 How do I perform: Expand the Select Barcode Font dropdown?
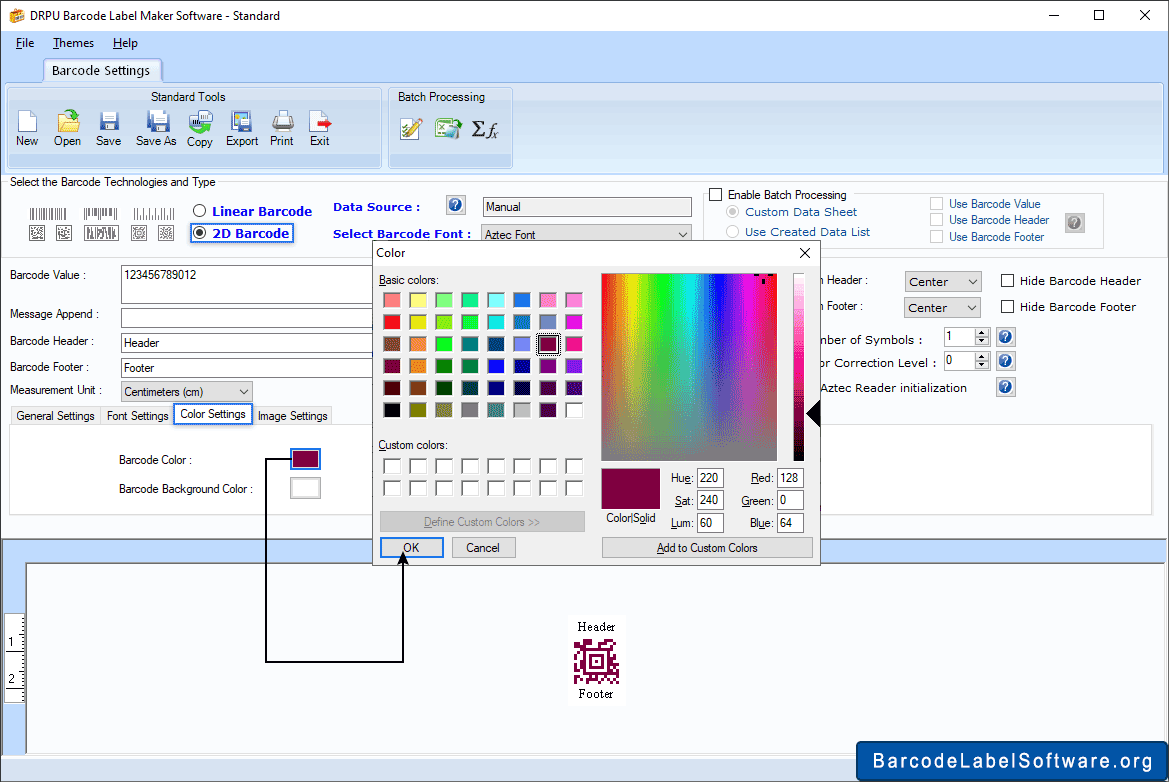point(682,234)
